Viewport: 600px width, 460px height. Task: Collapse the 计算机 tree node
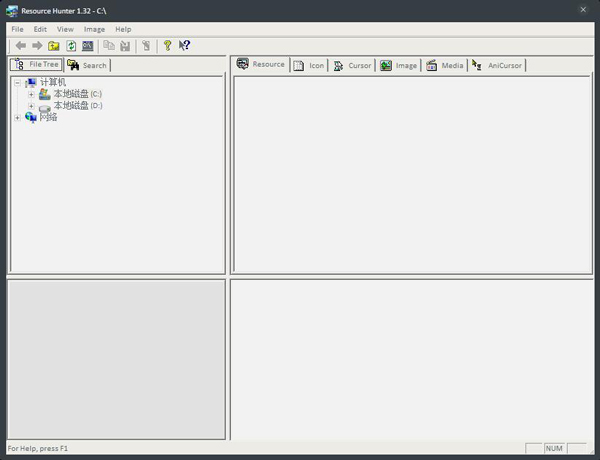click(x=17, y=83)
